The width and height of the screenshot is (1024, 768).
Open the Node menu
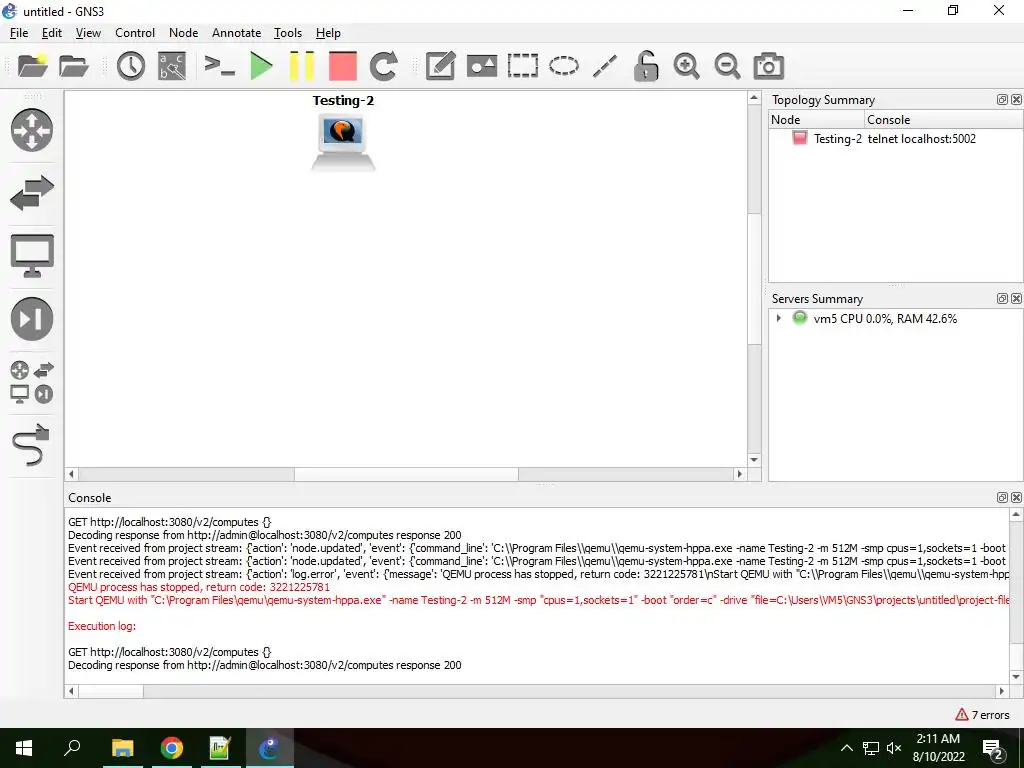point(184,33)
